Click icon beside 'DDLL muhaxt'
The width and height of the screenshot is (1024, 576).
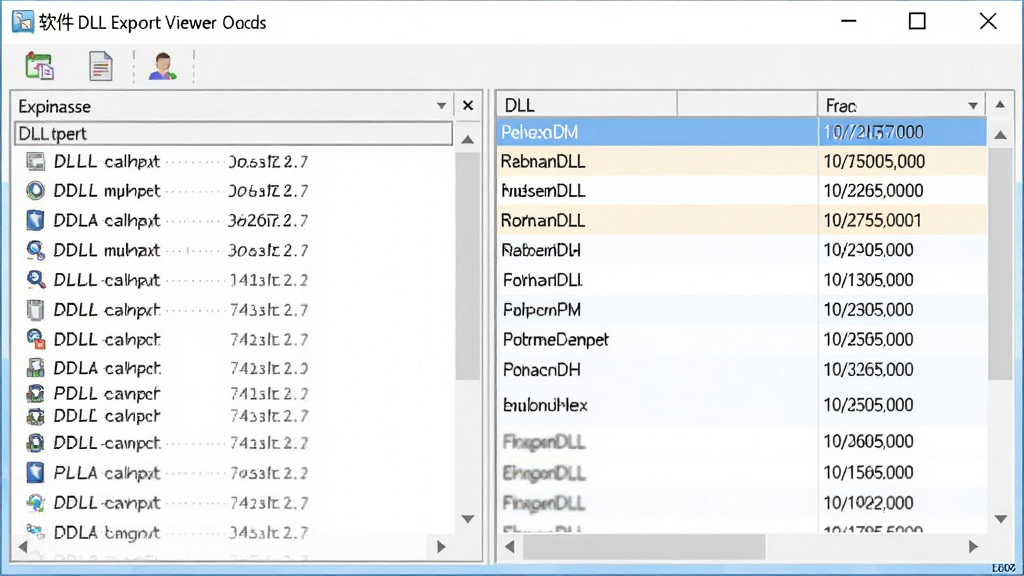[35, 250]
